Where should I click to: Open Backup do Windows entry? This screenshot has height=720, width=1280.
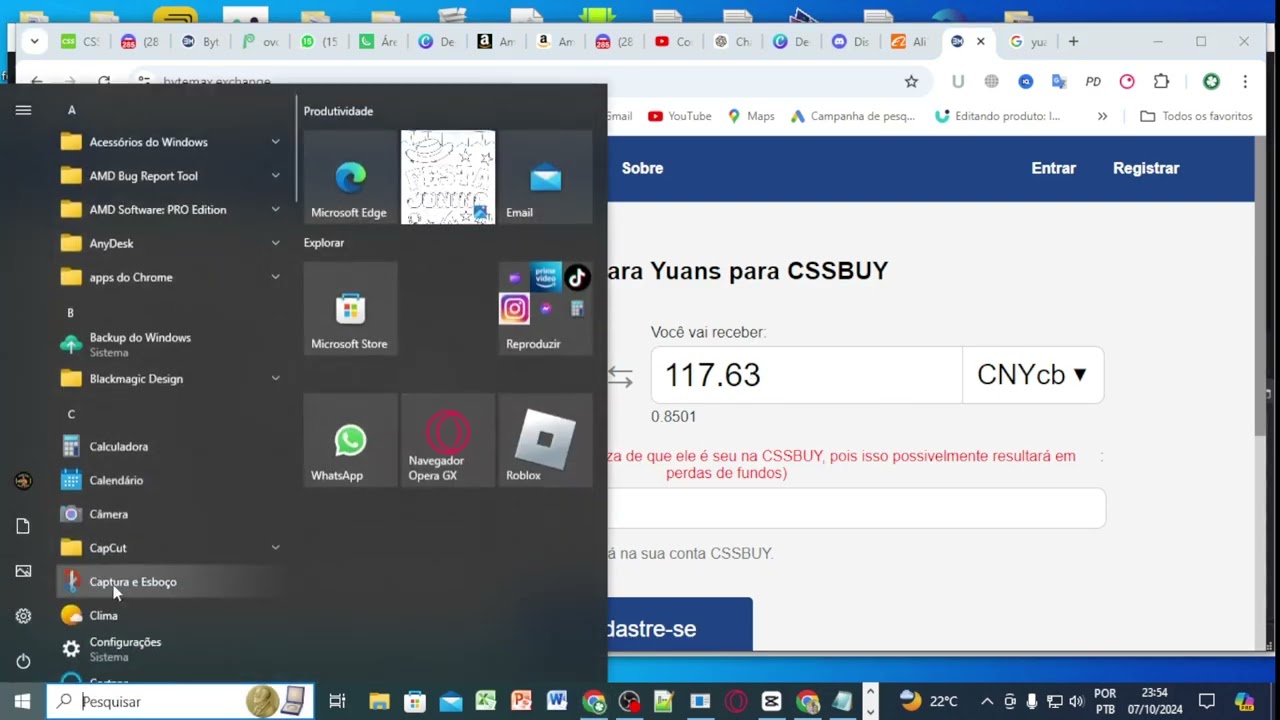coord(170,344)
